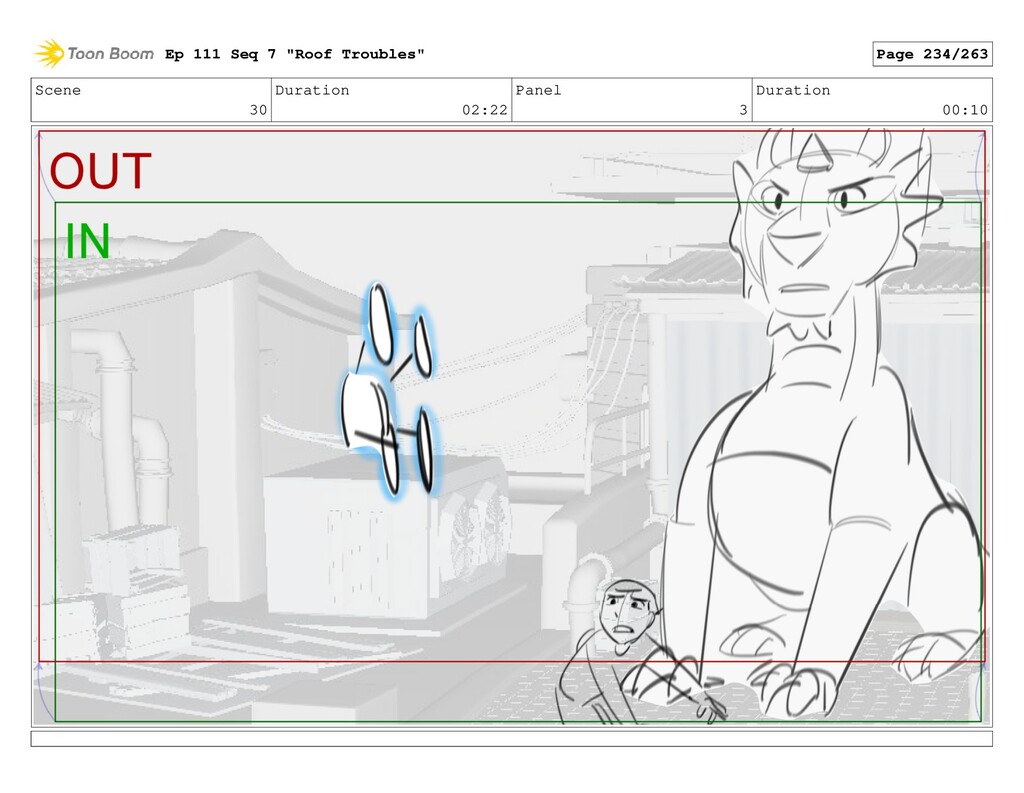Click the scene Duration value 02:22
Image resolution: width=1024 pixels, height=793 pixels.
click(x=485, y=110)
